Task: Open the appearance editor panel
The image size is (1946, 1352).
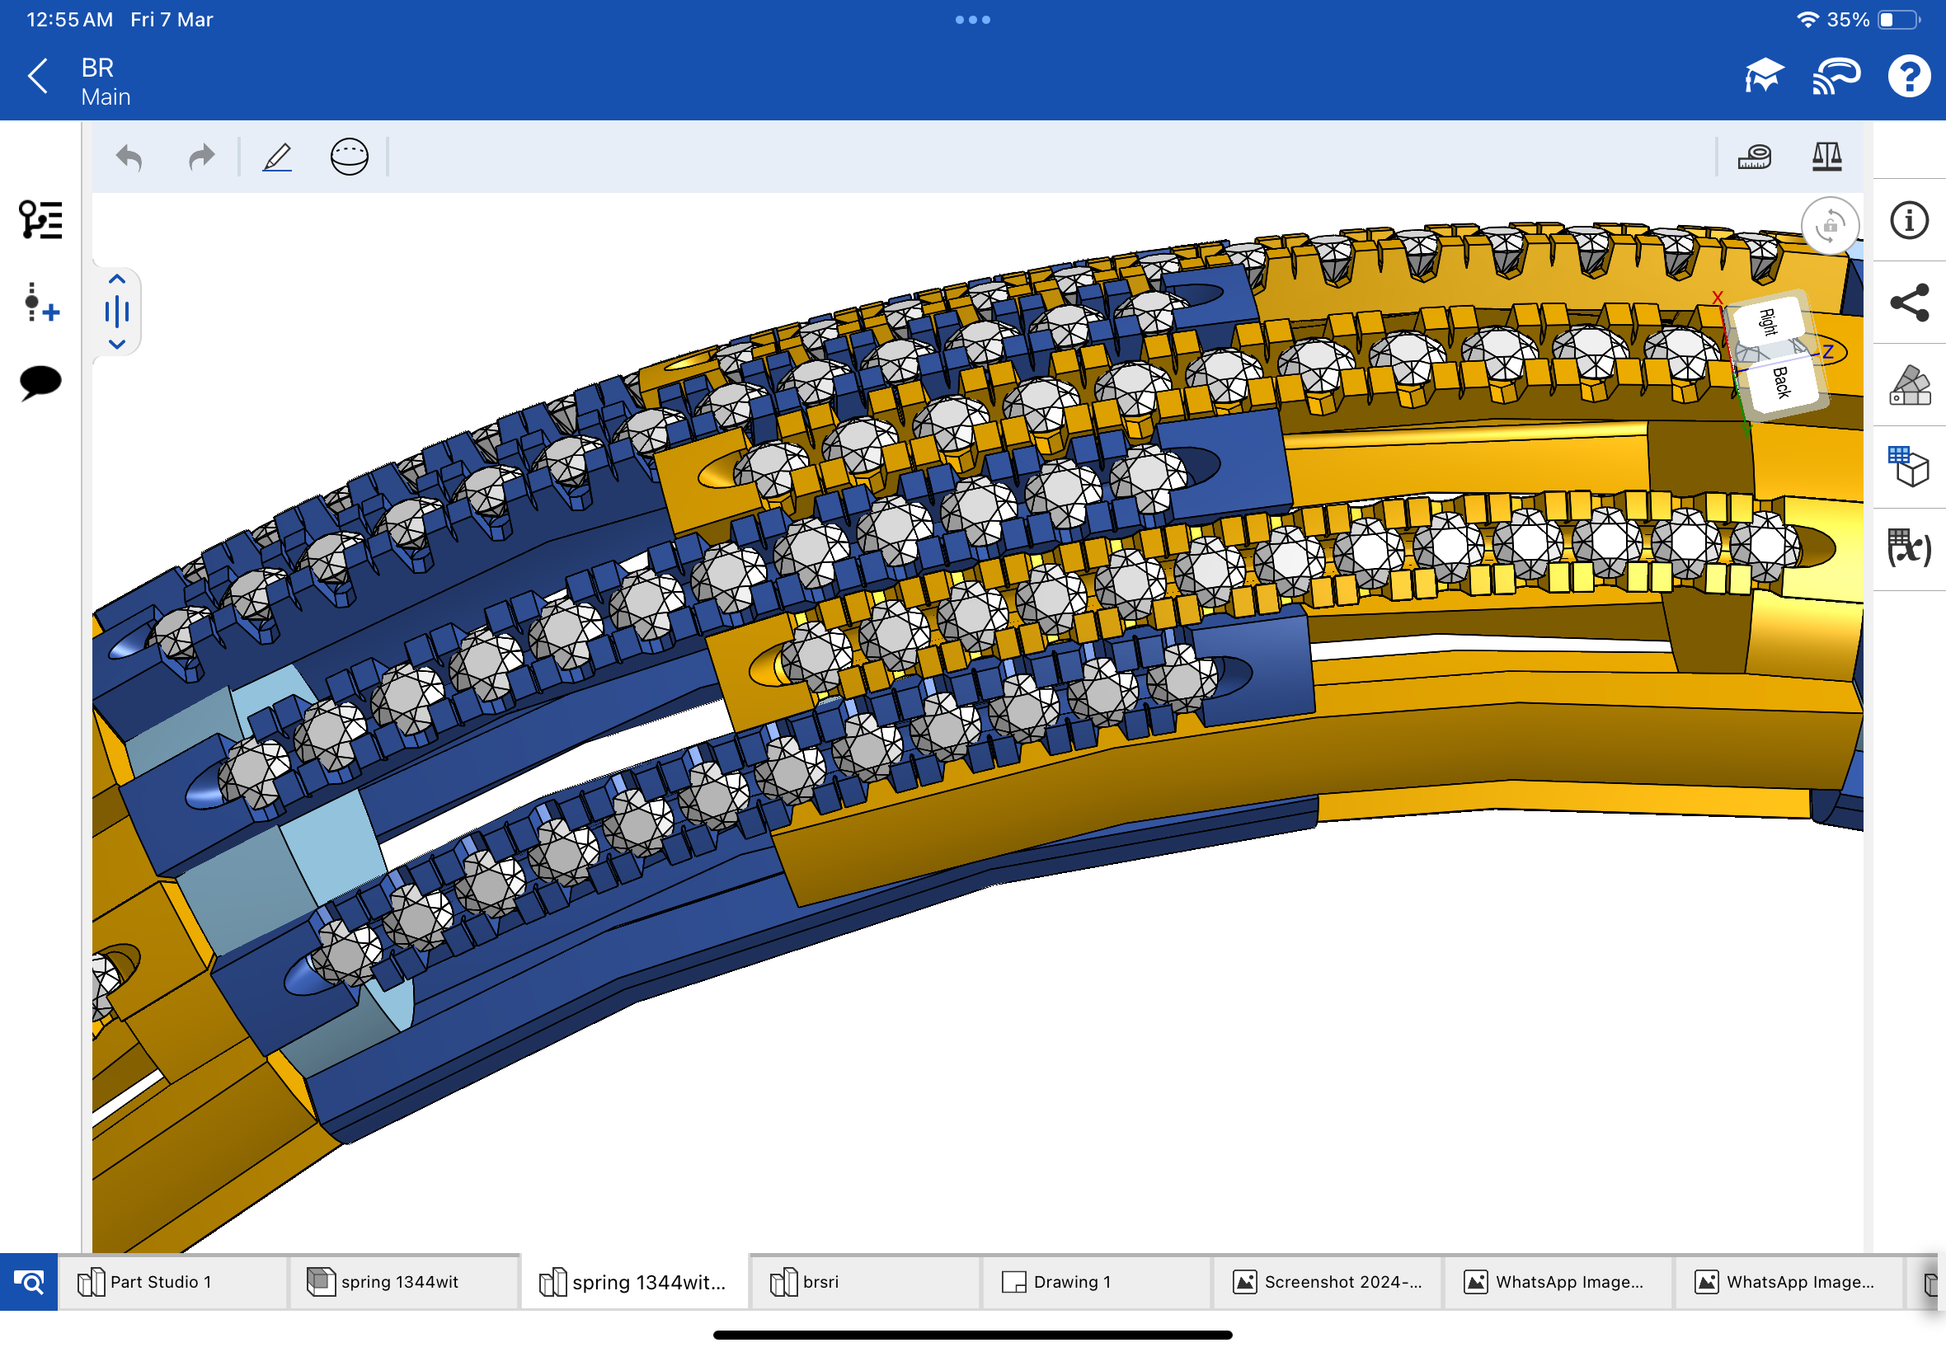Action: 1908,385
